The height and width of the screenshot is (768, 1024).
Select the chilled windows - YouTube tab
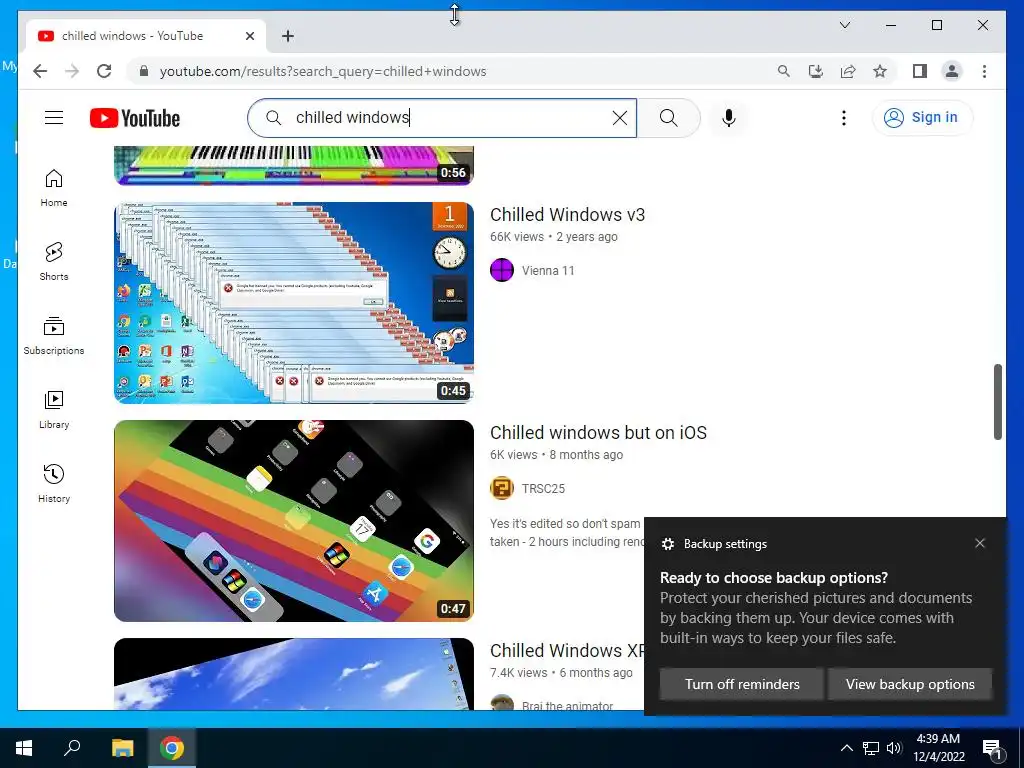coord(144,36)
